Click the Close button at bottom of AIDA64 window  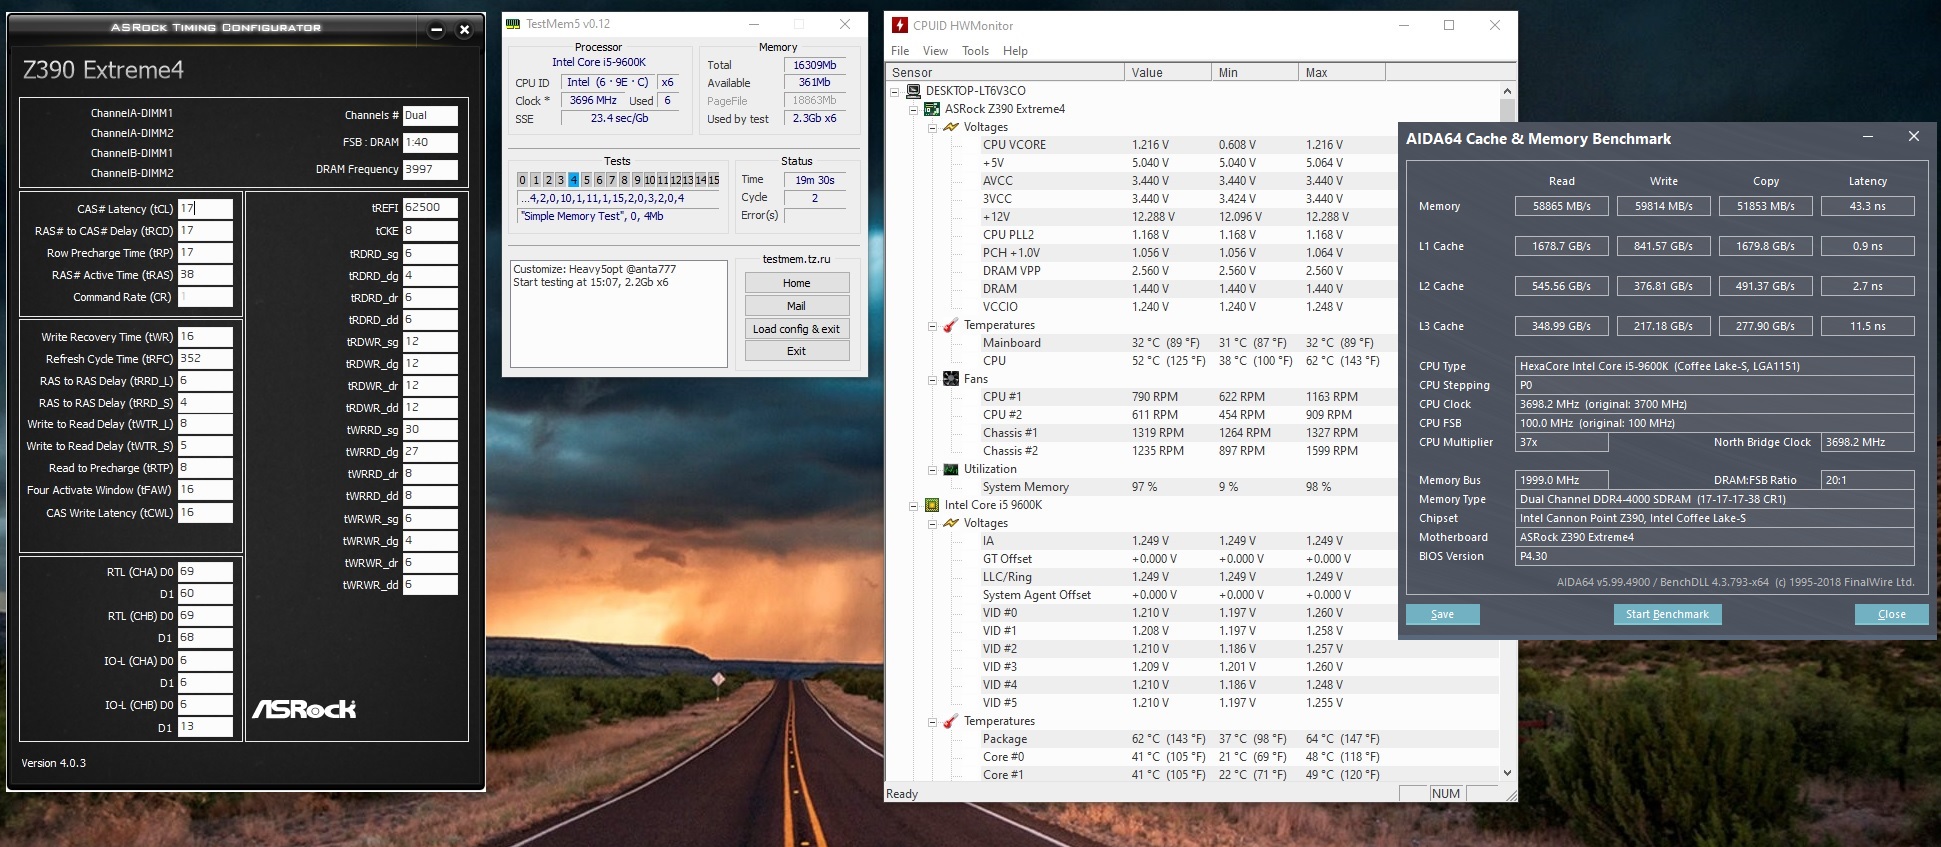tap(1891, 614)
